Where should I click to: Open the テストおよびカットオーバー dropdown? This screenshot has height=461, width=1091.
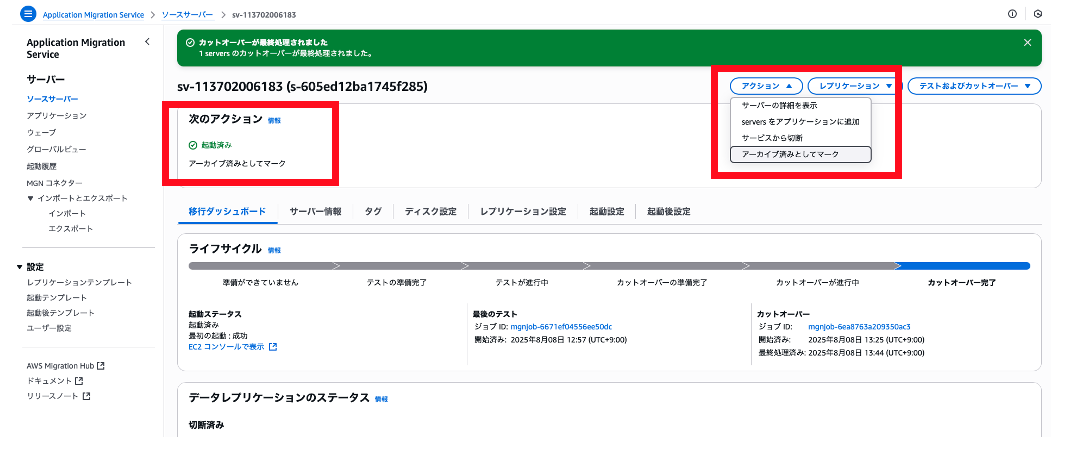pos(974,86)
